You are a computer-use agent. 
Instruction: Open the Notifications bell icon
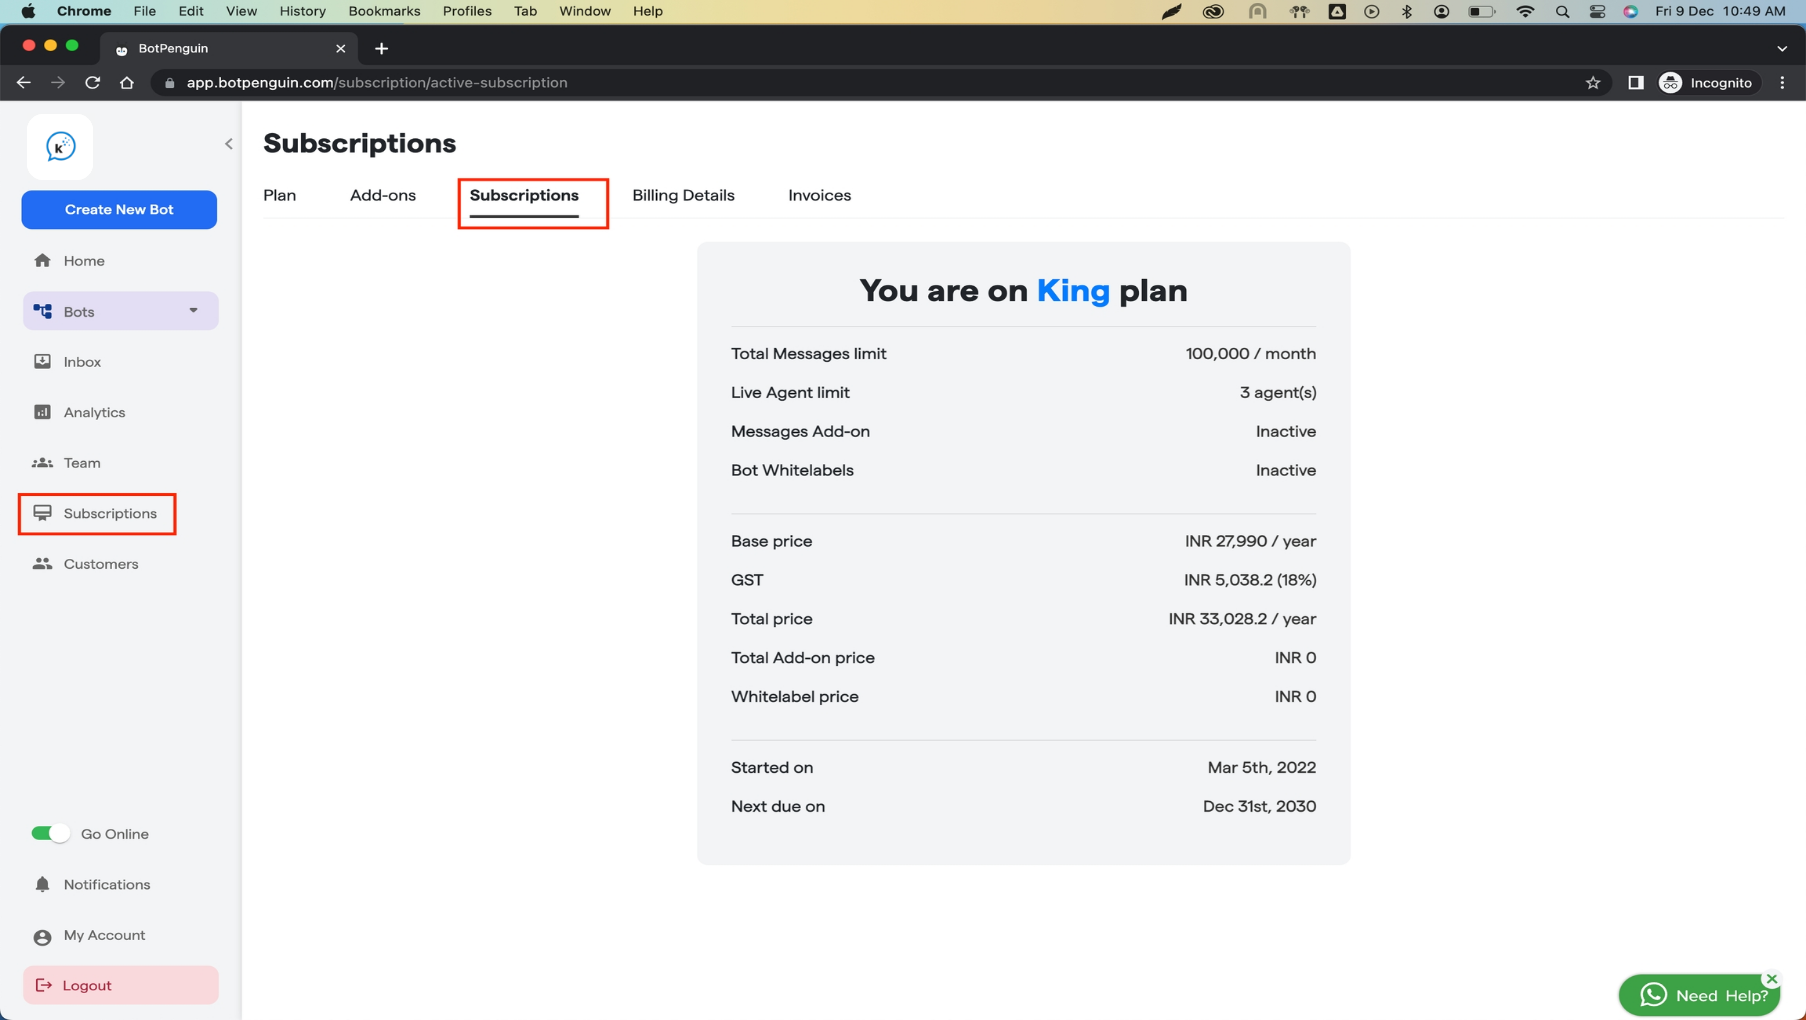42,884
